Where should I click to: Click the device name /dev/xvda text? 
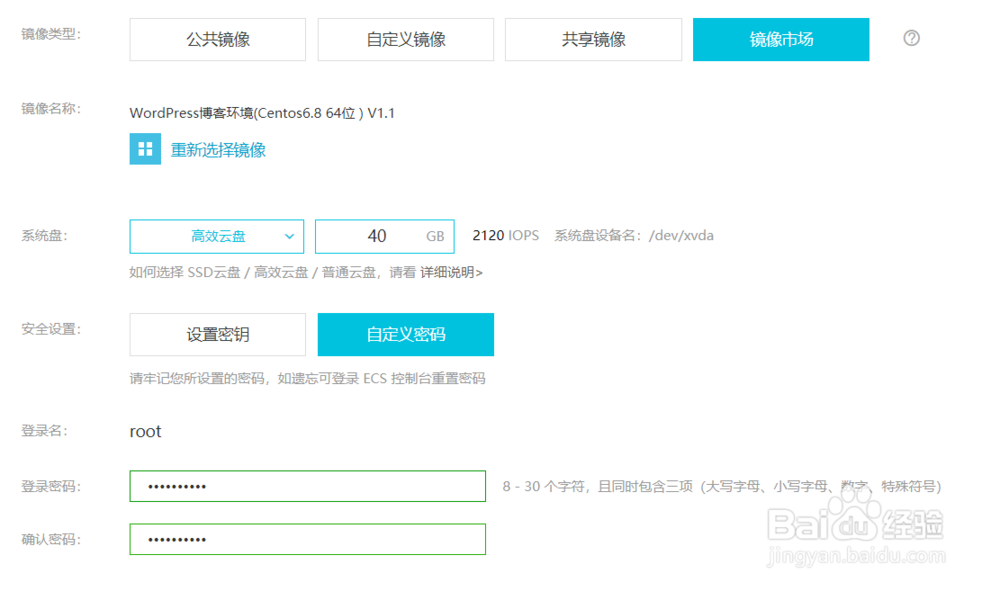click(x=681, y=236)
